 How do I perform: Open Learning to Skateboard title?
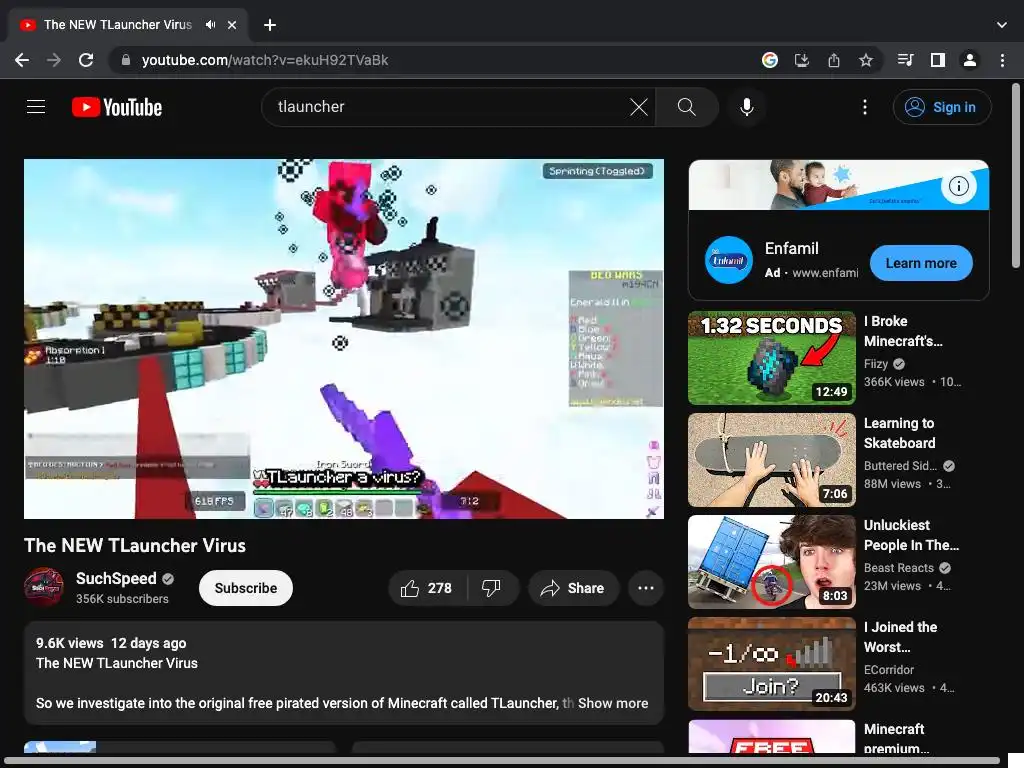(x=899, y=433)
